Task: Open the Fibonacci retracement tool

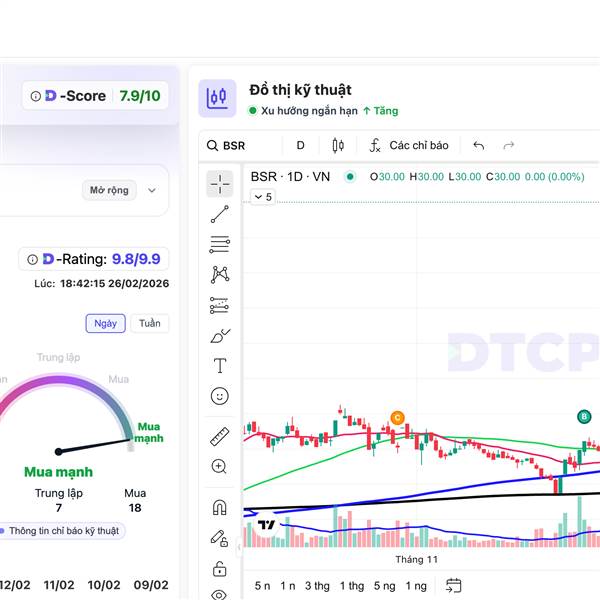Action: point(220,245)
